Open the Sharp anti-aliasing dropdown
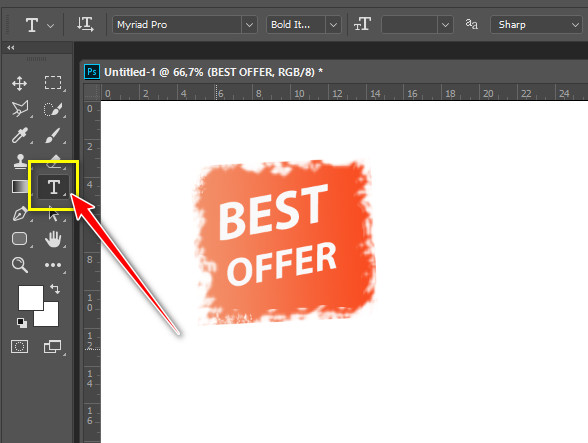The width and height of the screenshot is (588, 443). 536,25
